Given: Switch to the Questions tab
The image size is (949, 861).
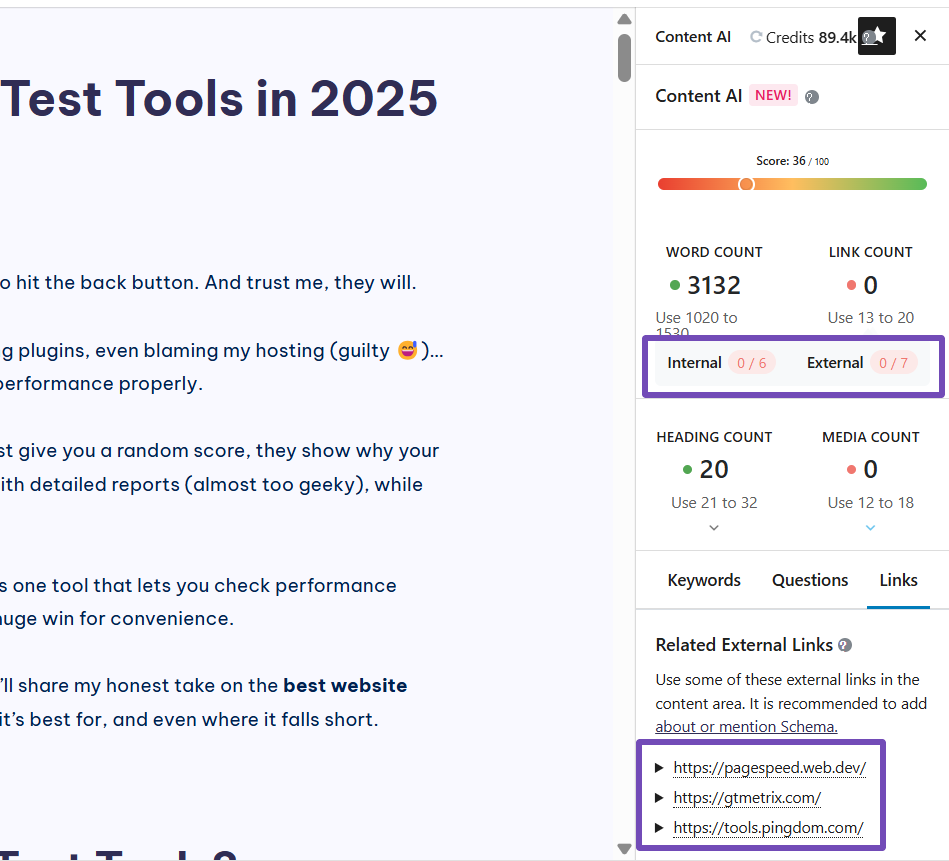Looking at the screenshot, I should click(810, 580).
